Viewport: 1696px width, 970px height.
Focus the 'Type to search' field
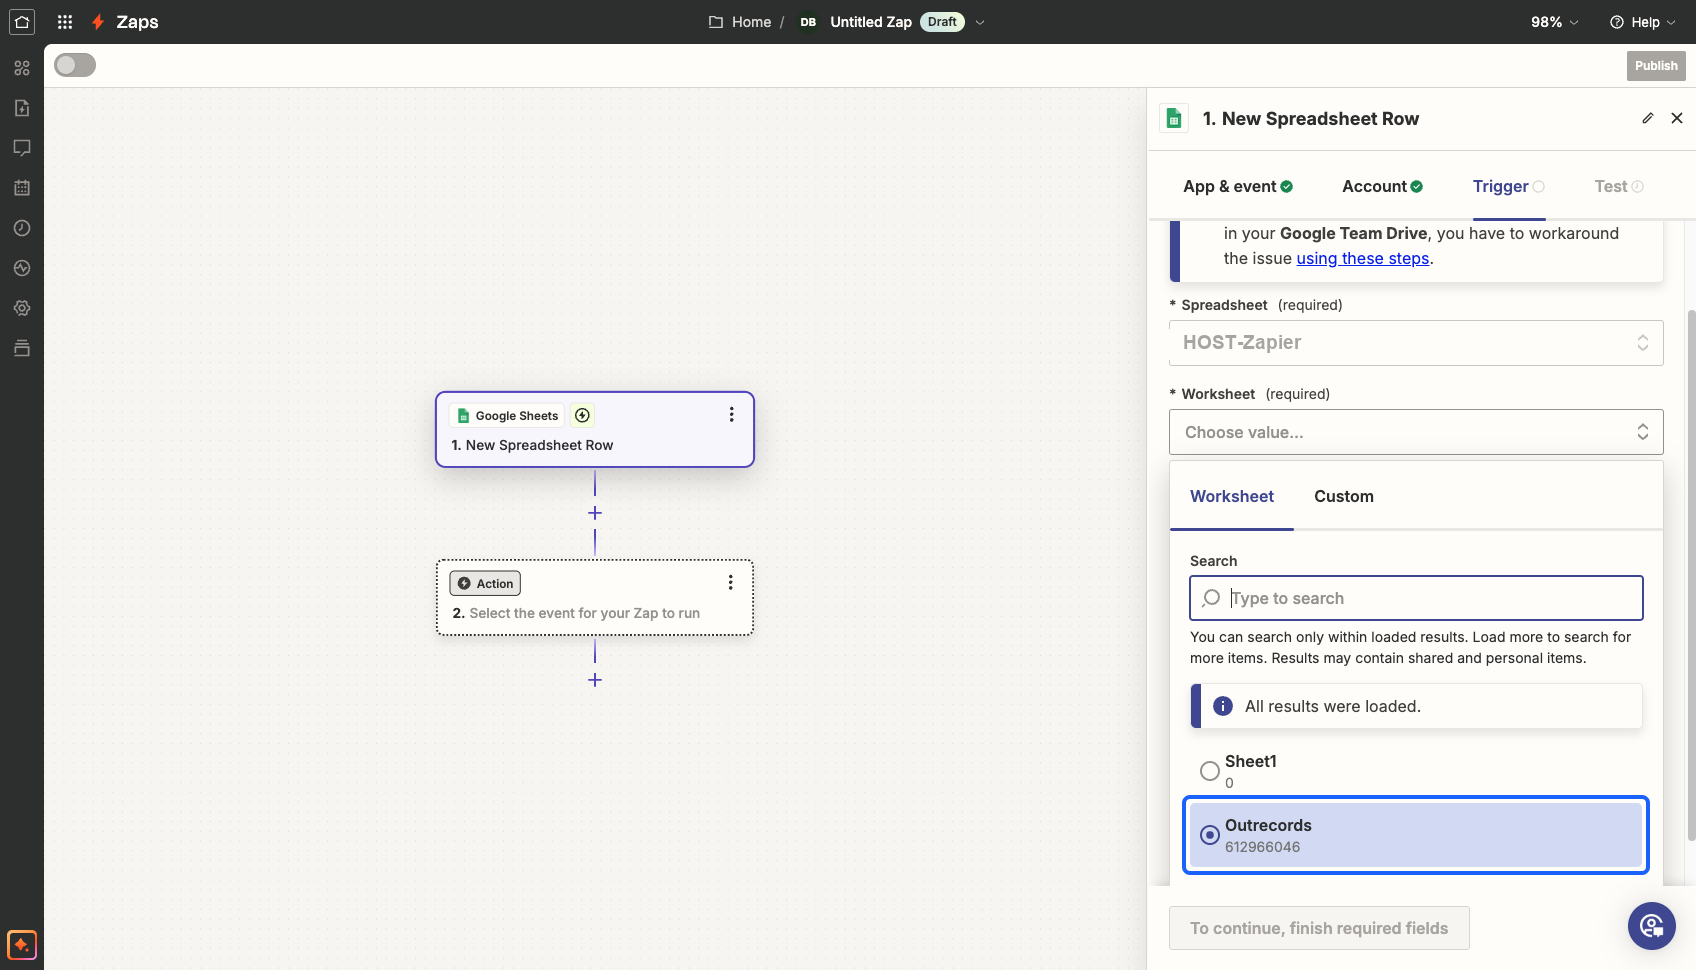(1416, 598)
